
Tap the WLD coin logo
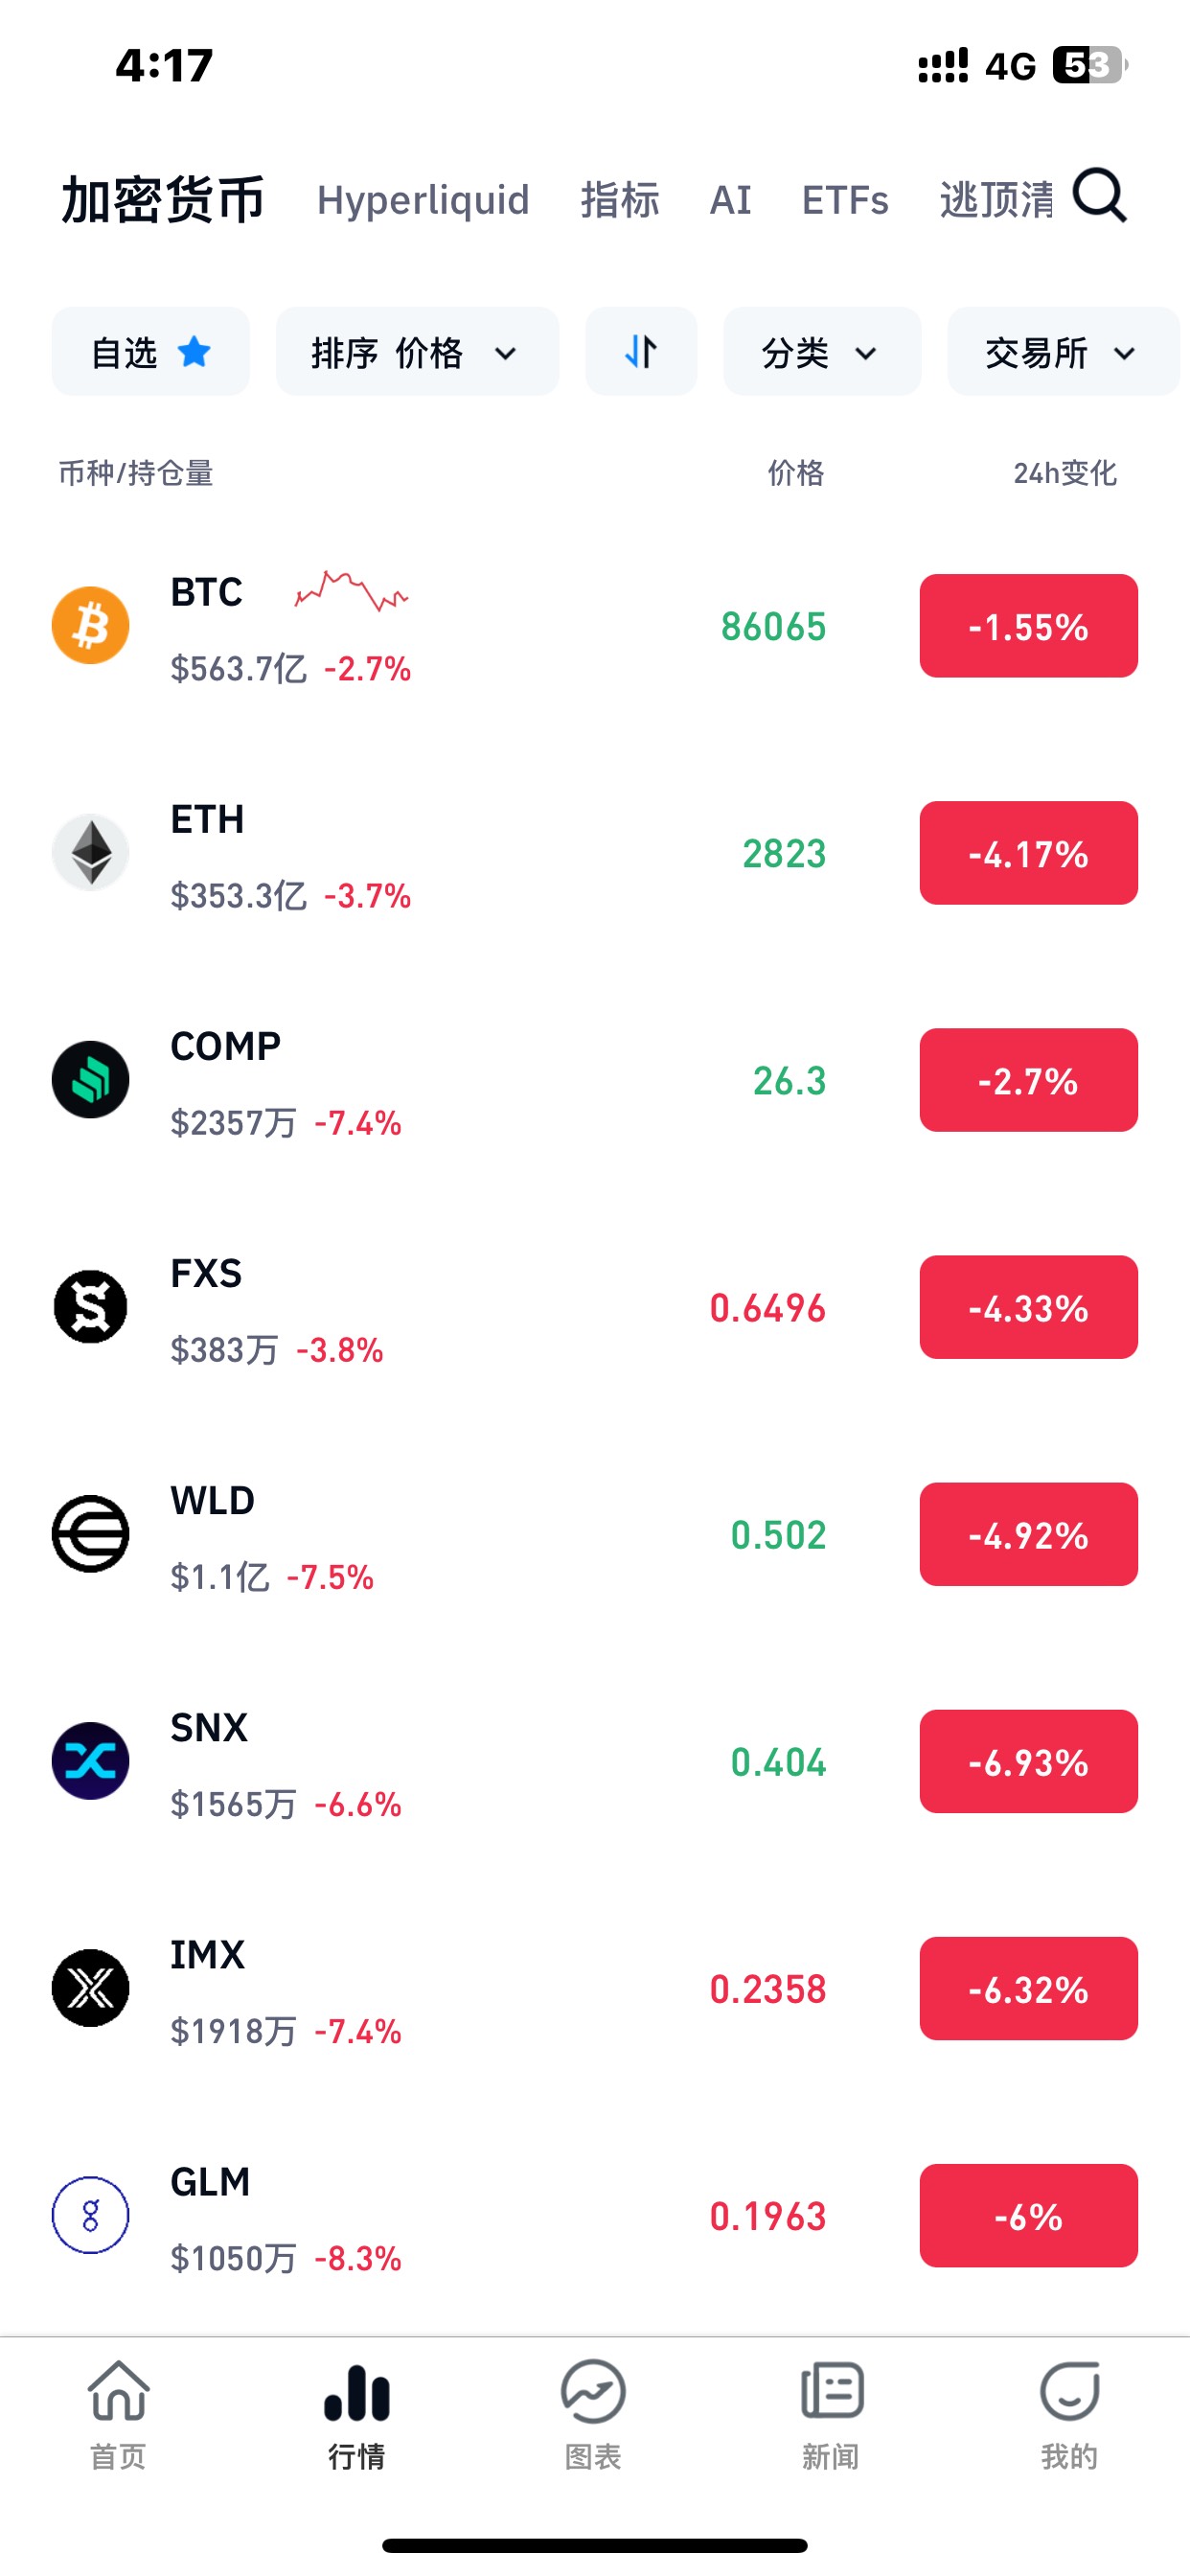pos(91,1534)
